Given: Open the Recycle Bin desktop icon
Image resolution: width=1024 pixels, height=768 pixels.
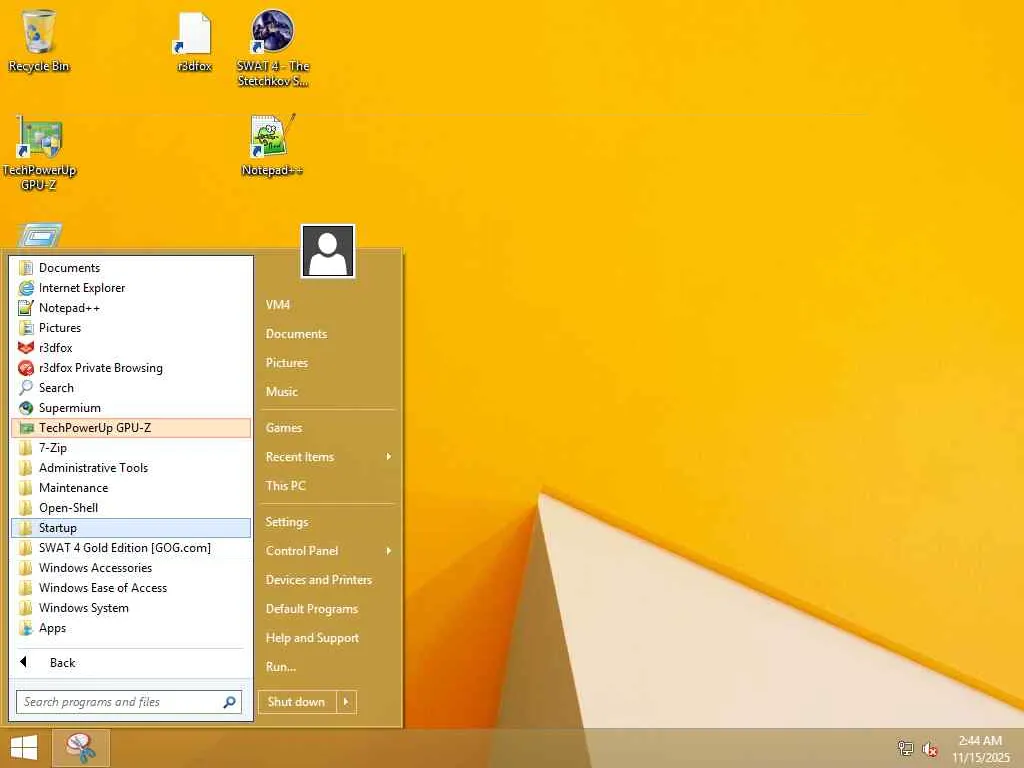Looking at the screenshot, I should [39, 40].
